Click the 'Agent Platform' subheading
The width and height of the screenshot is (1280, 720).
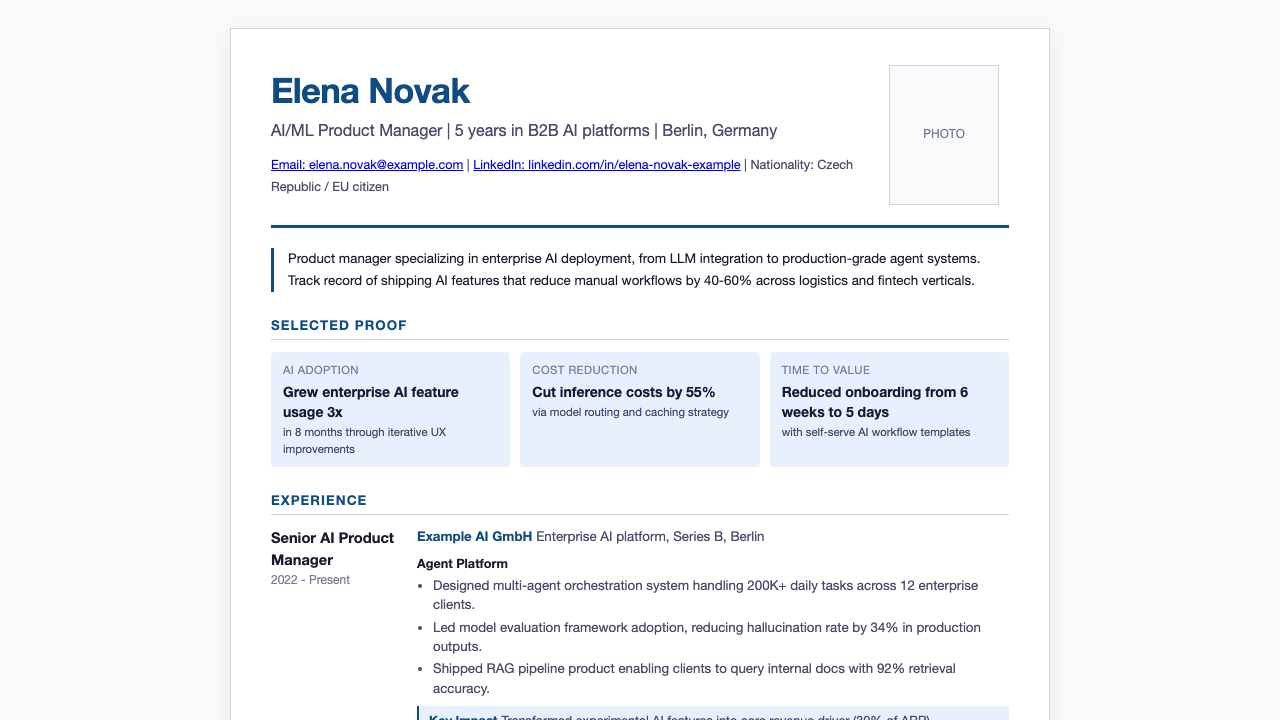pyautogui.click(x=462, y=564)
